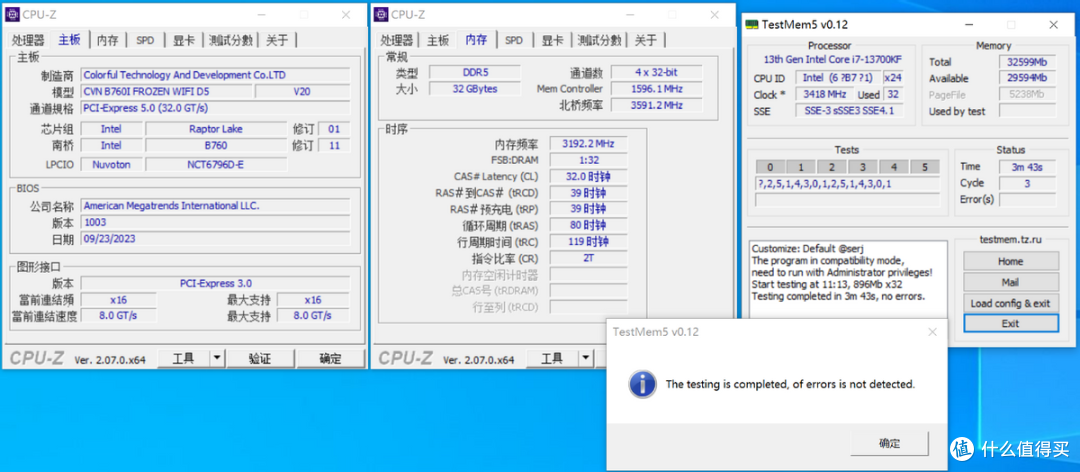The height and width of the screenshot is (472, 1080).
Task: Click the PCI-Express 3.0 graphics version field
Action: pyautogui.click(x=215, y=283)
